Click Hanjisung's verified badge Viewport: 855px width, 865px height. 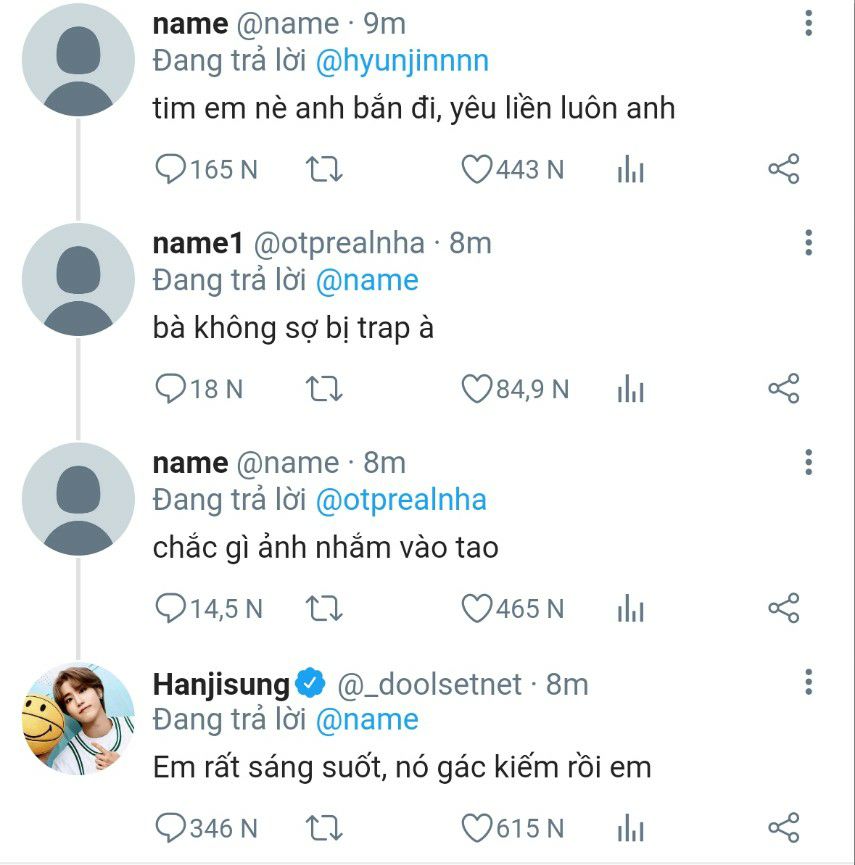(311, 684)
